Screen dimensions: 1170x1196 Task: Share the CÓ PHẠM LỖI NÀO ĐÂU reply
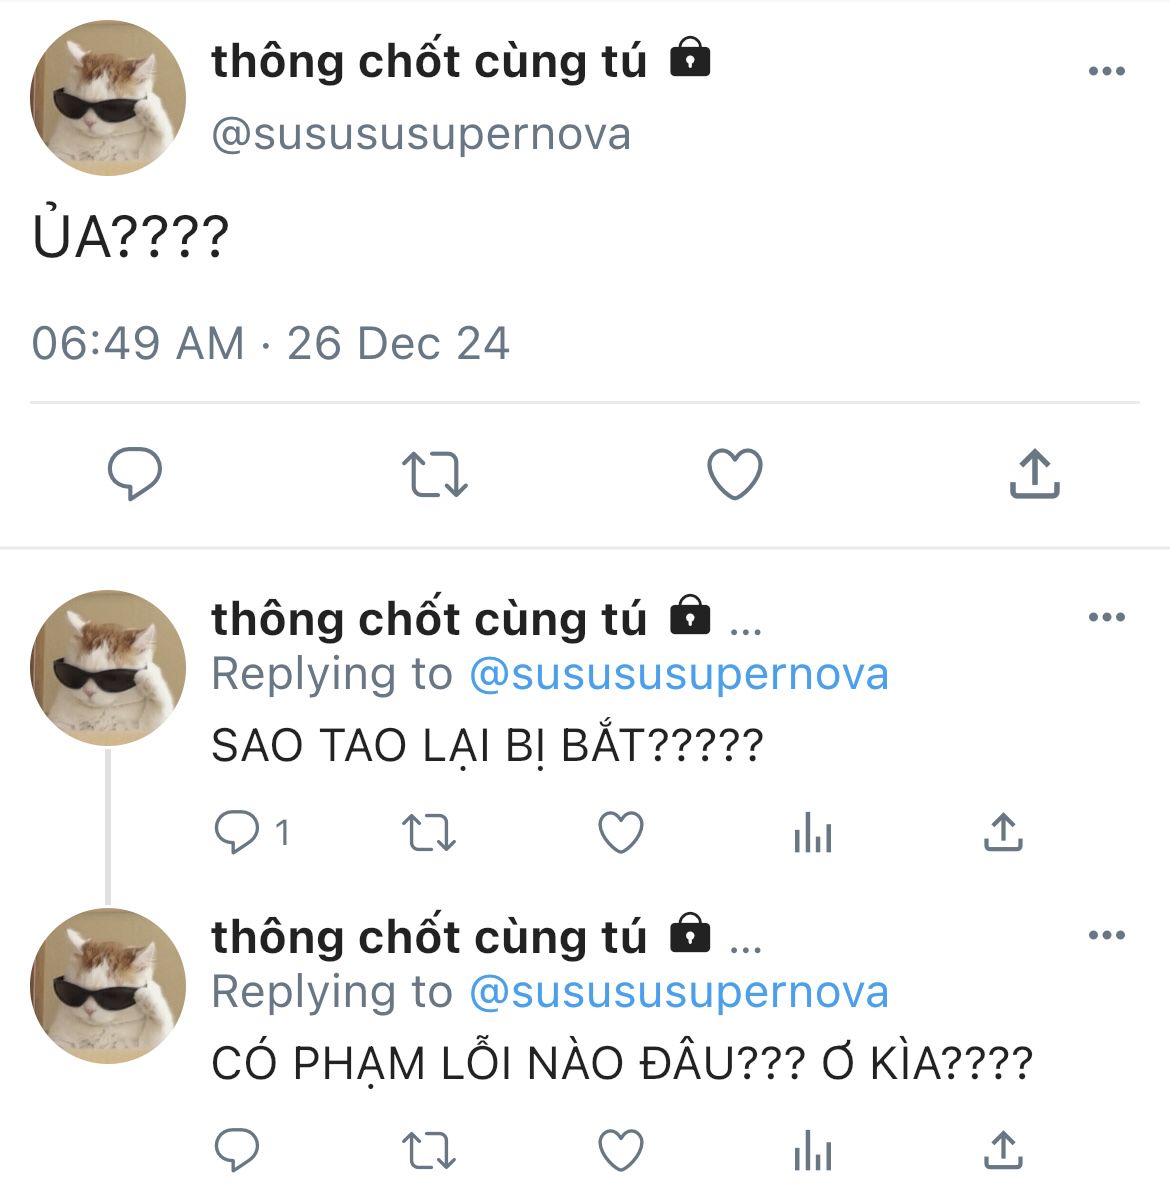pos(1003,1149)
